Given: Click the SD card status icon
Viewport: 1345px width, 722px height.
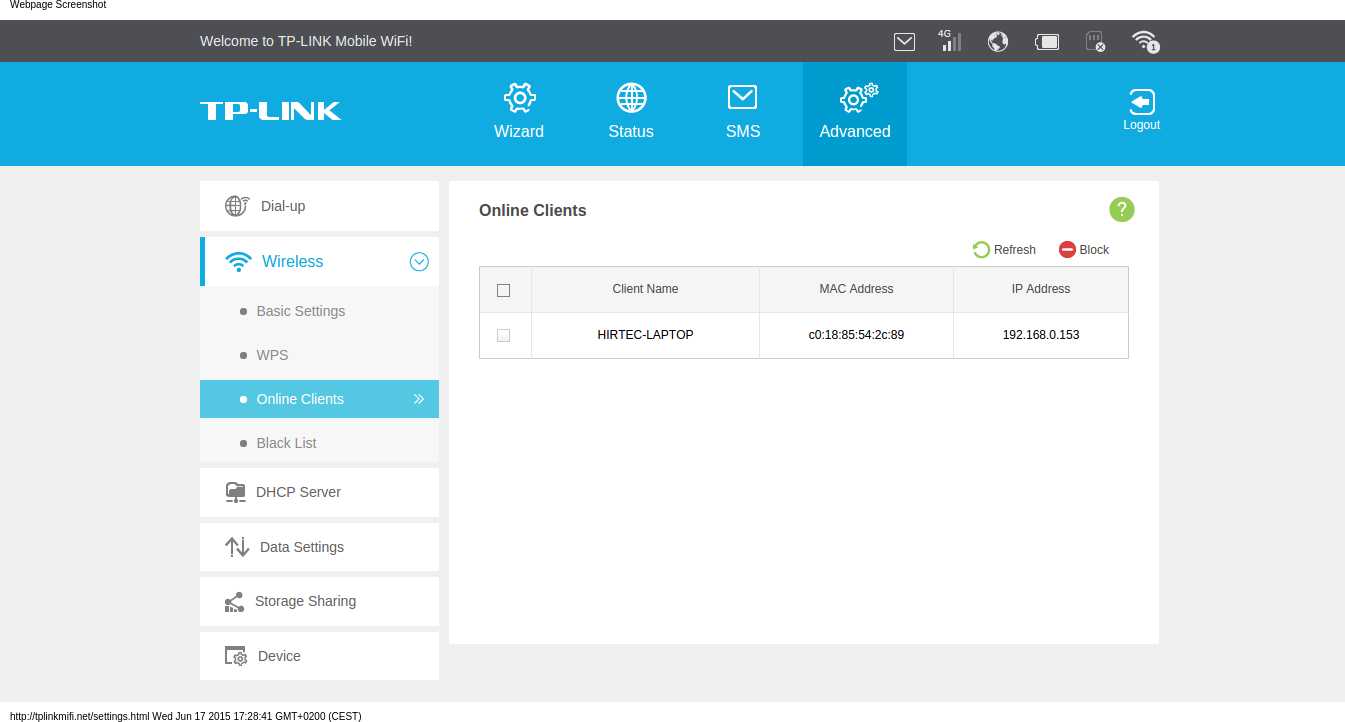Looking at the screenshot, I should [x=1095, y=41].
